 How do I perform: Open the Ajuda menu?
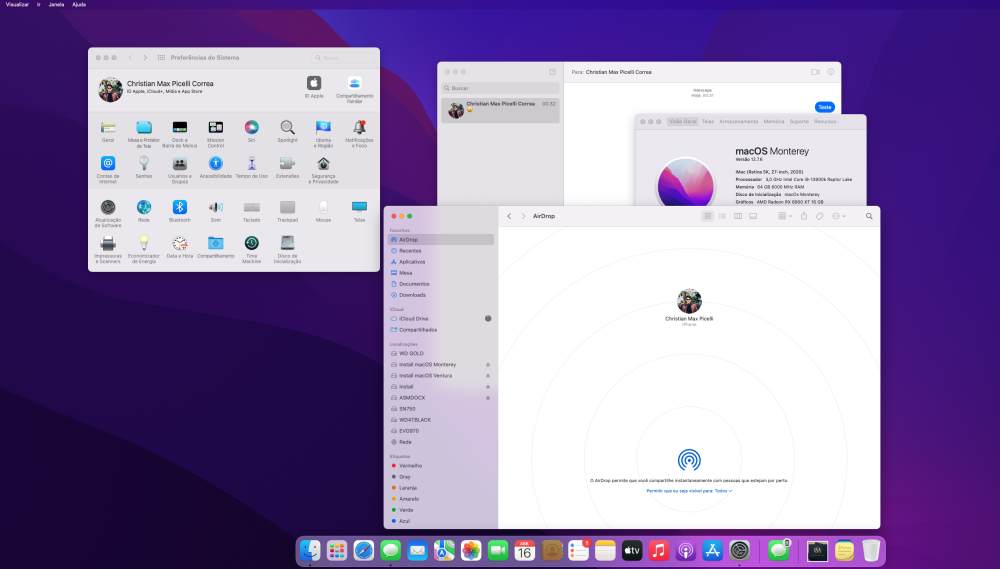point(79,4)
